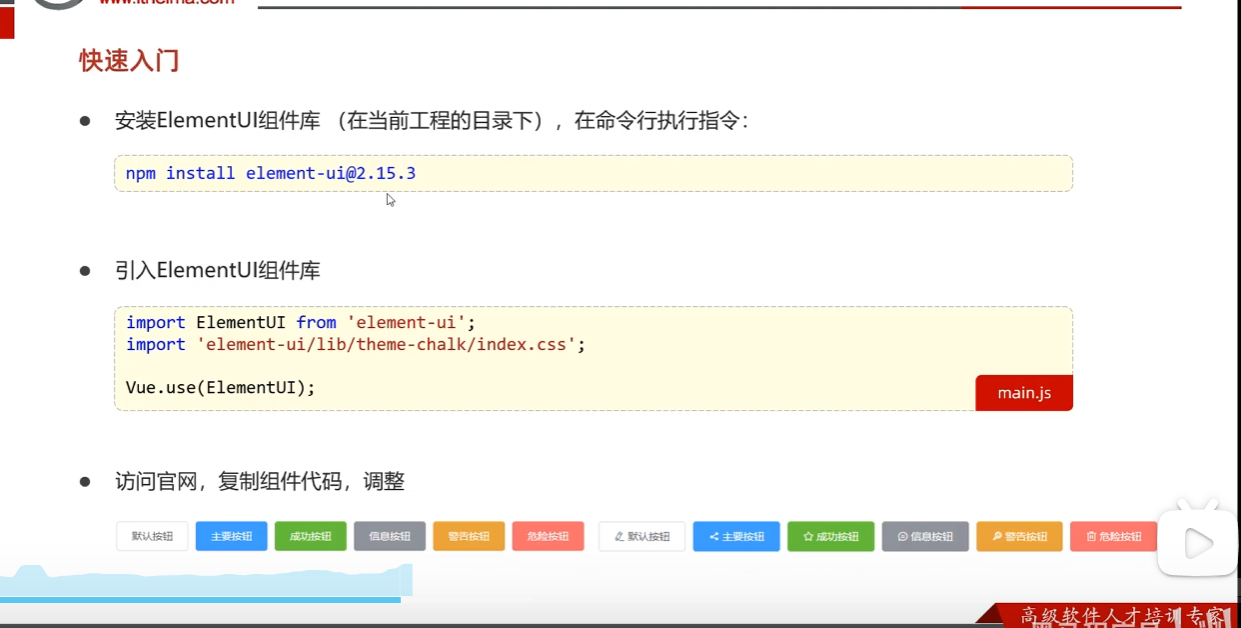Click the theme-chalk/index.css import line

[x=356, y=344]
